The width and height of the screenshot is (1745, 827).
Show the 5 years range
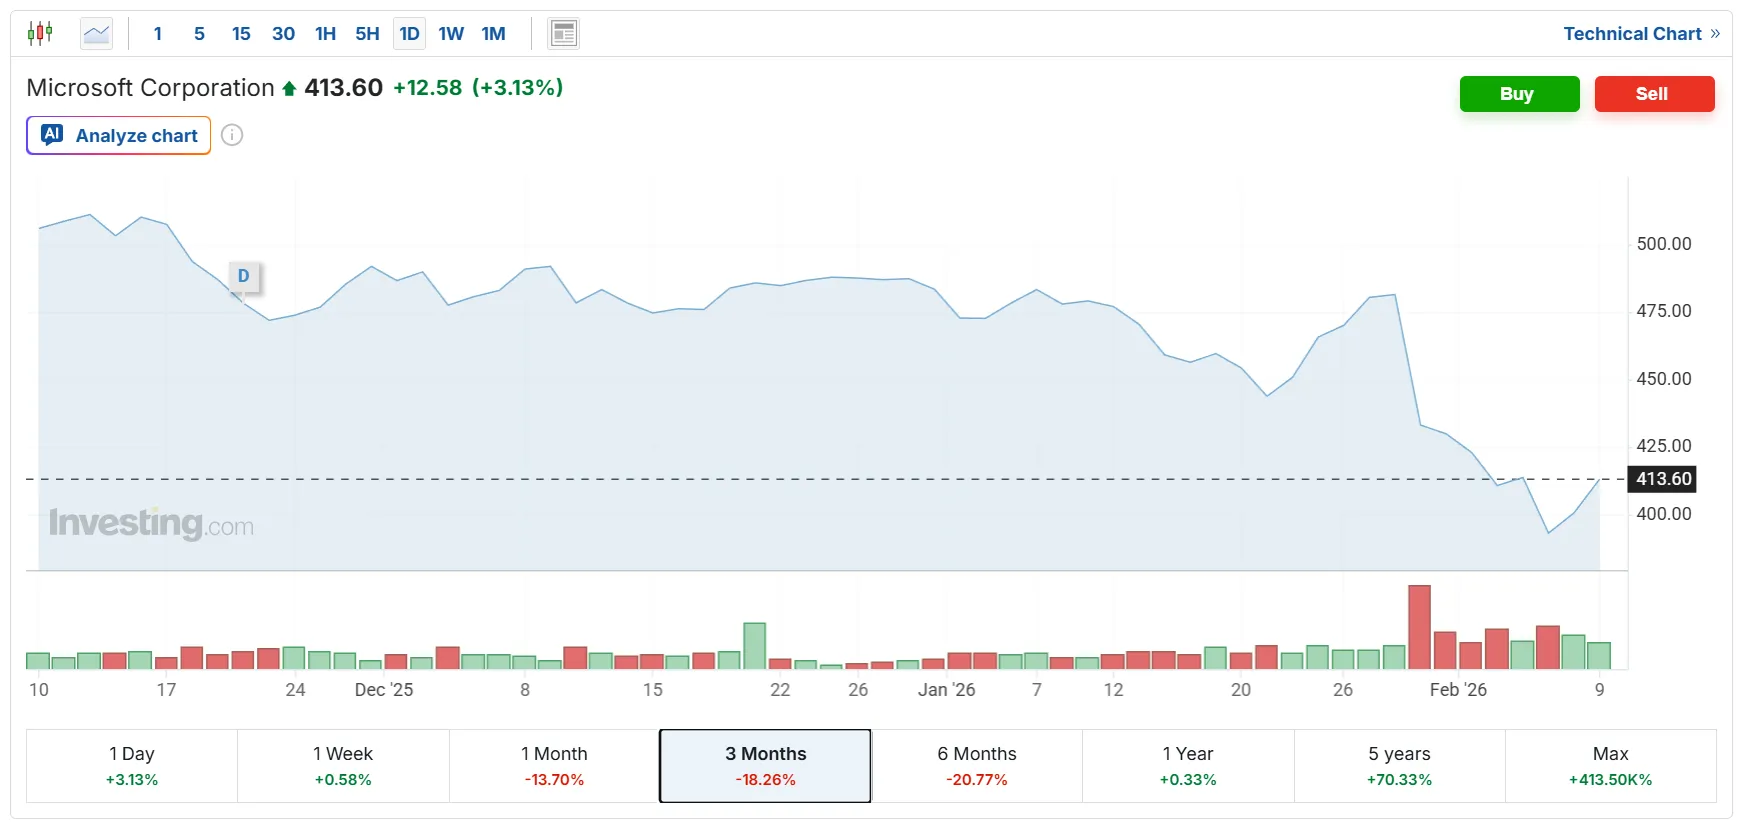tap(1399, 765)
